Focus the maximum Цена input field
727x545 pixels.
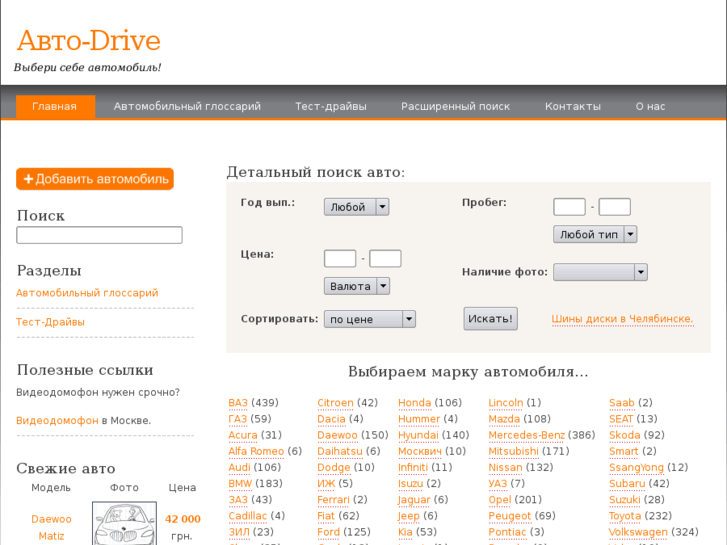click(385, 258)
